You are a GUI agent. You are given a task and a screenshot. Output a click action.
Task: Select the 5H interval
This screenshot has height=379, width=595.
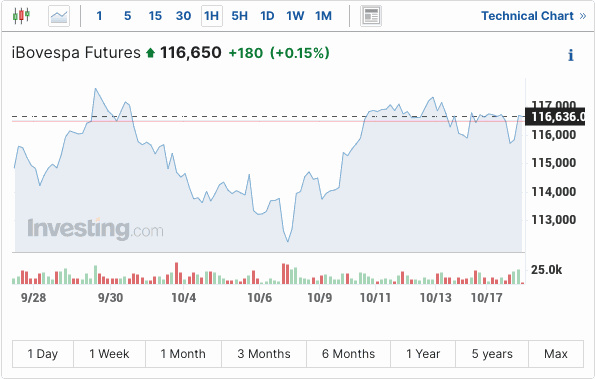(x=239, y=16)
